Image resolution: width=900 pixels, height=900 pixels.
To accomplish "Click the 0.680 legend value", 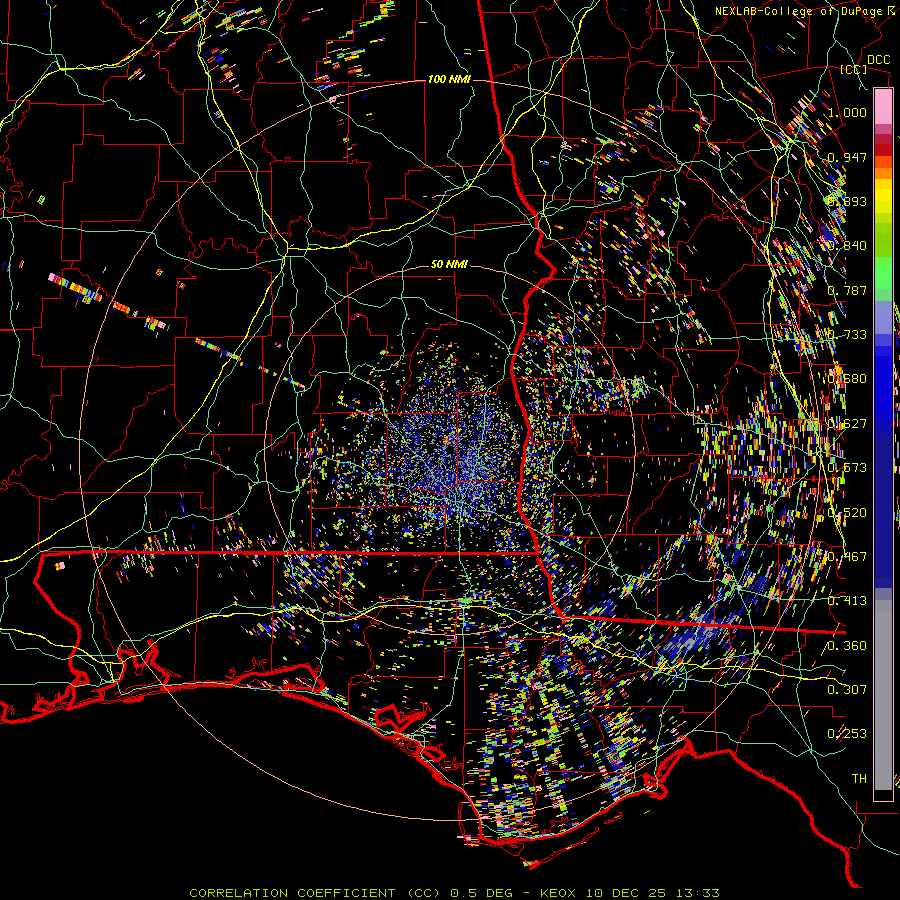I will [847, 379].
